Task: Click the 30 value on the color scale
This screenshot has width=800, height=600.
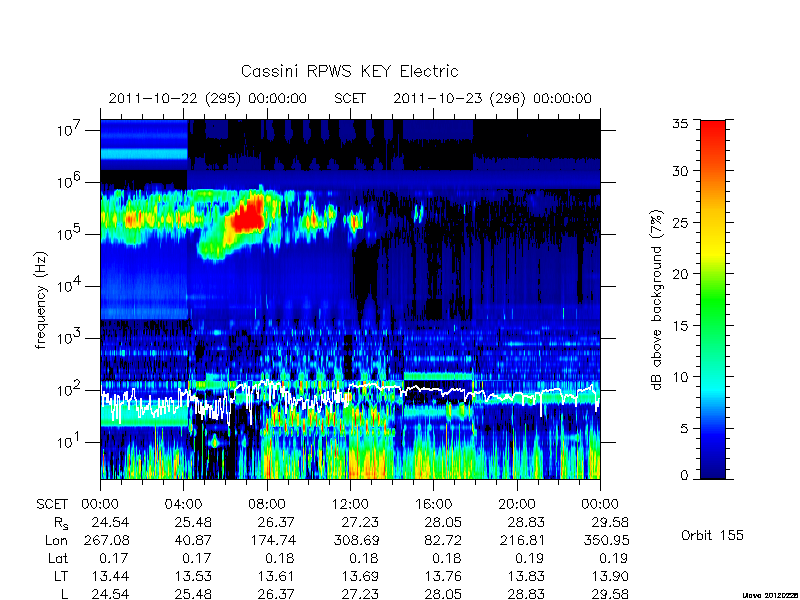Action: pos(680,170)
